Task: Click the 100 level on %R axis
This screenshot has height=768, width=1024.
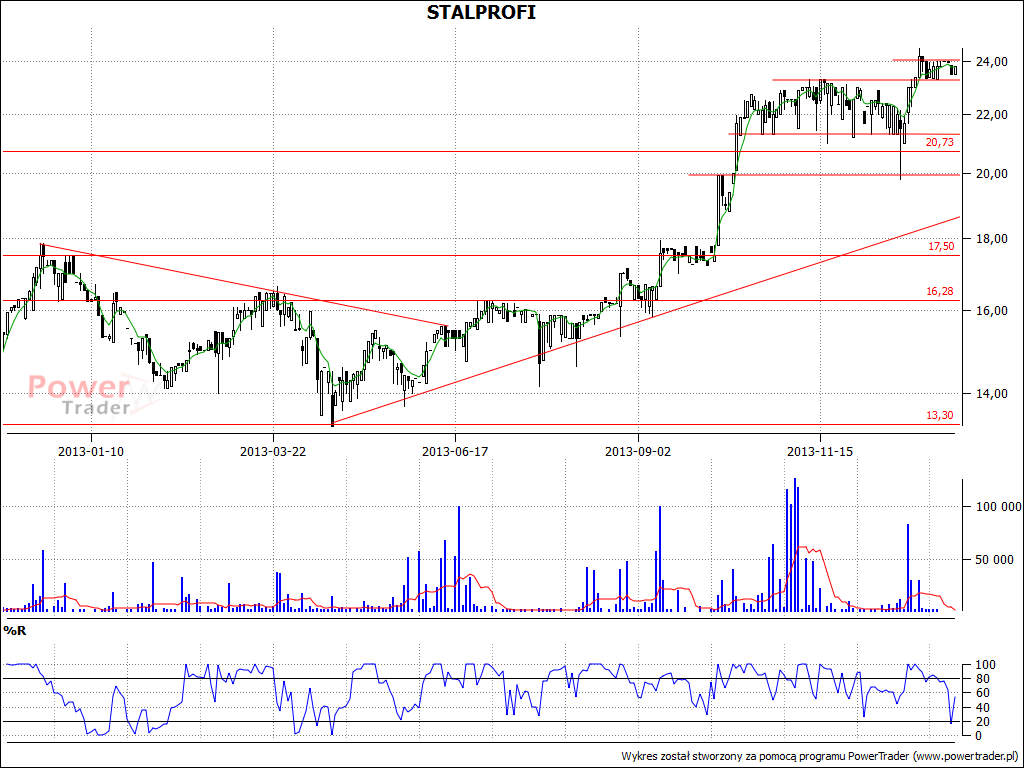Action: pos(983,665)
